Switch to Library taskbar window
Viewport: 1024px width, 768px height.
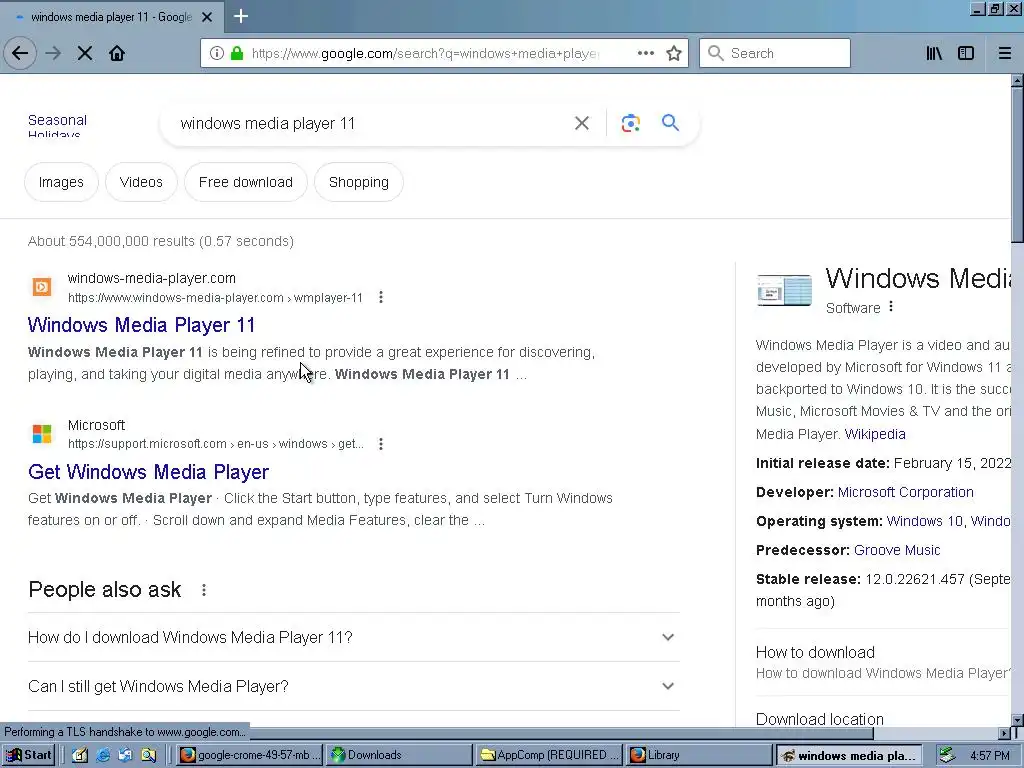click(x=697, y=755)
